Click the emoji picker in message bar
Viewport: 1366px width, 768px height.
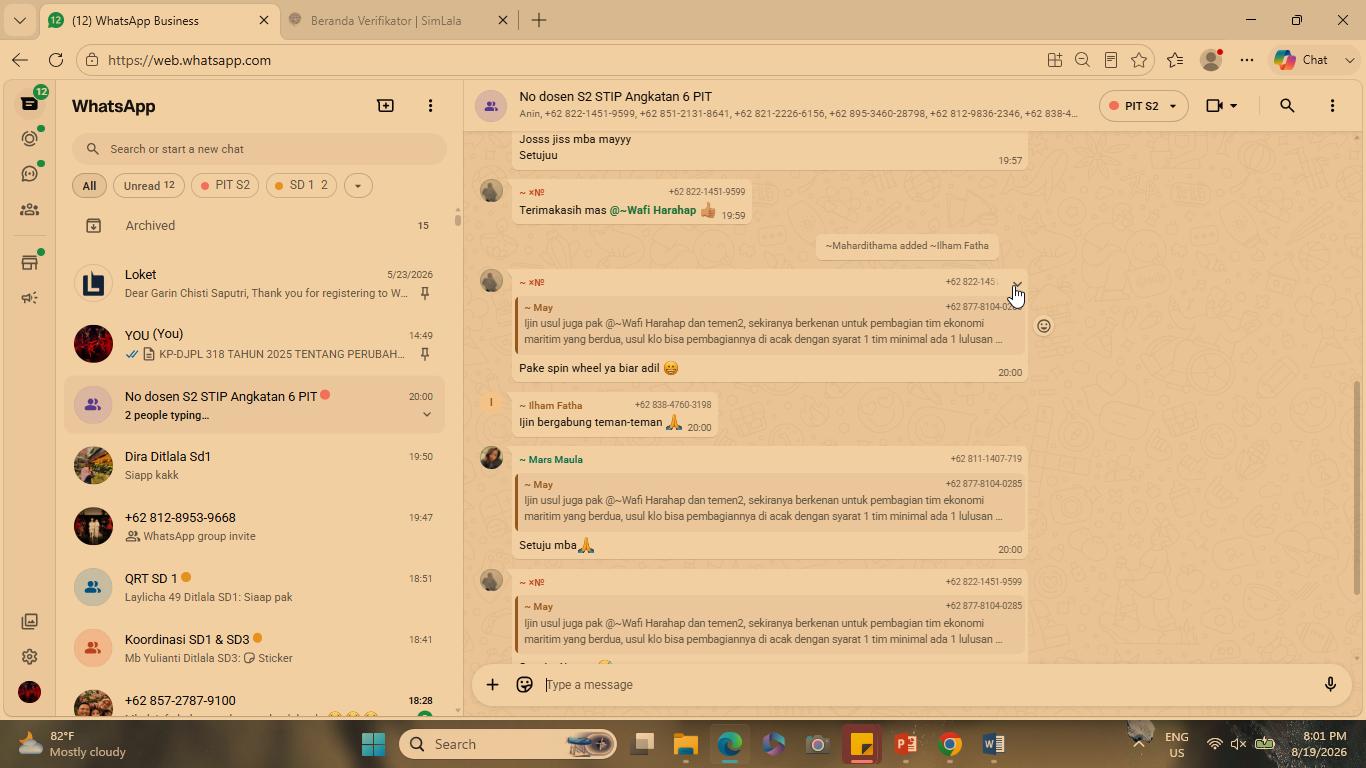pos(524,684)
